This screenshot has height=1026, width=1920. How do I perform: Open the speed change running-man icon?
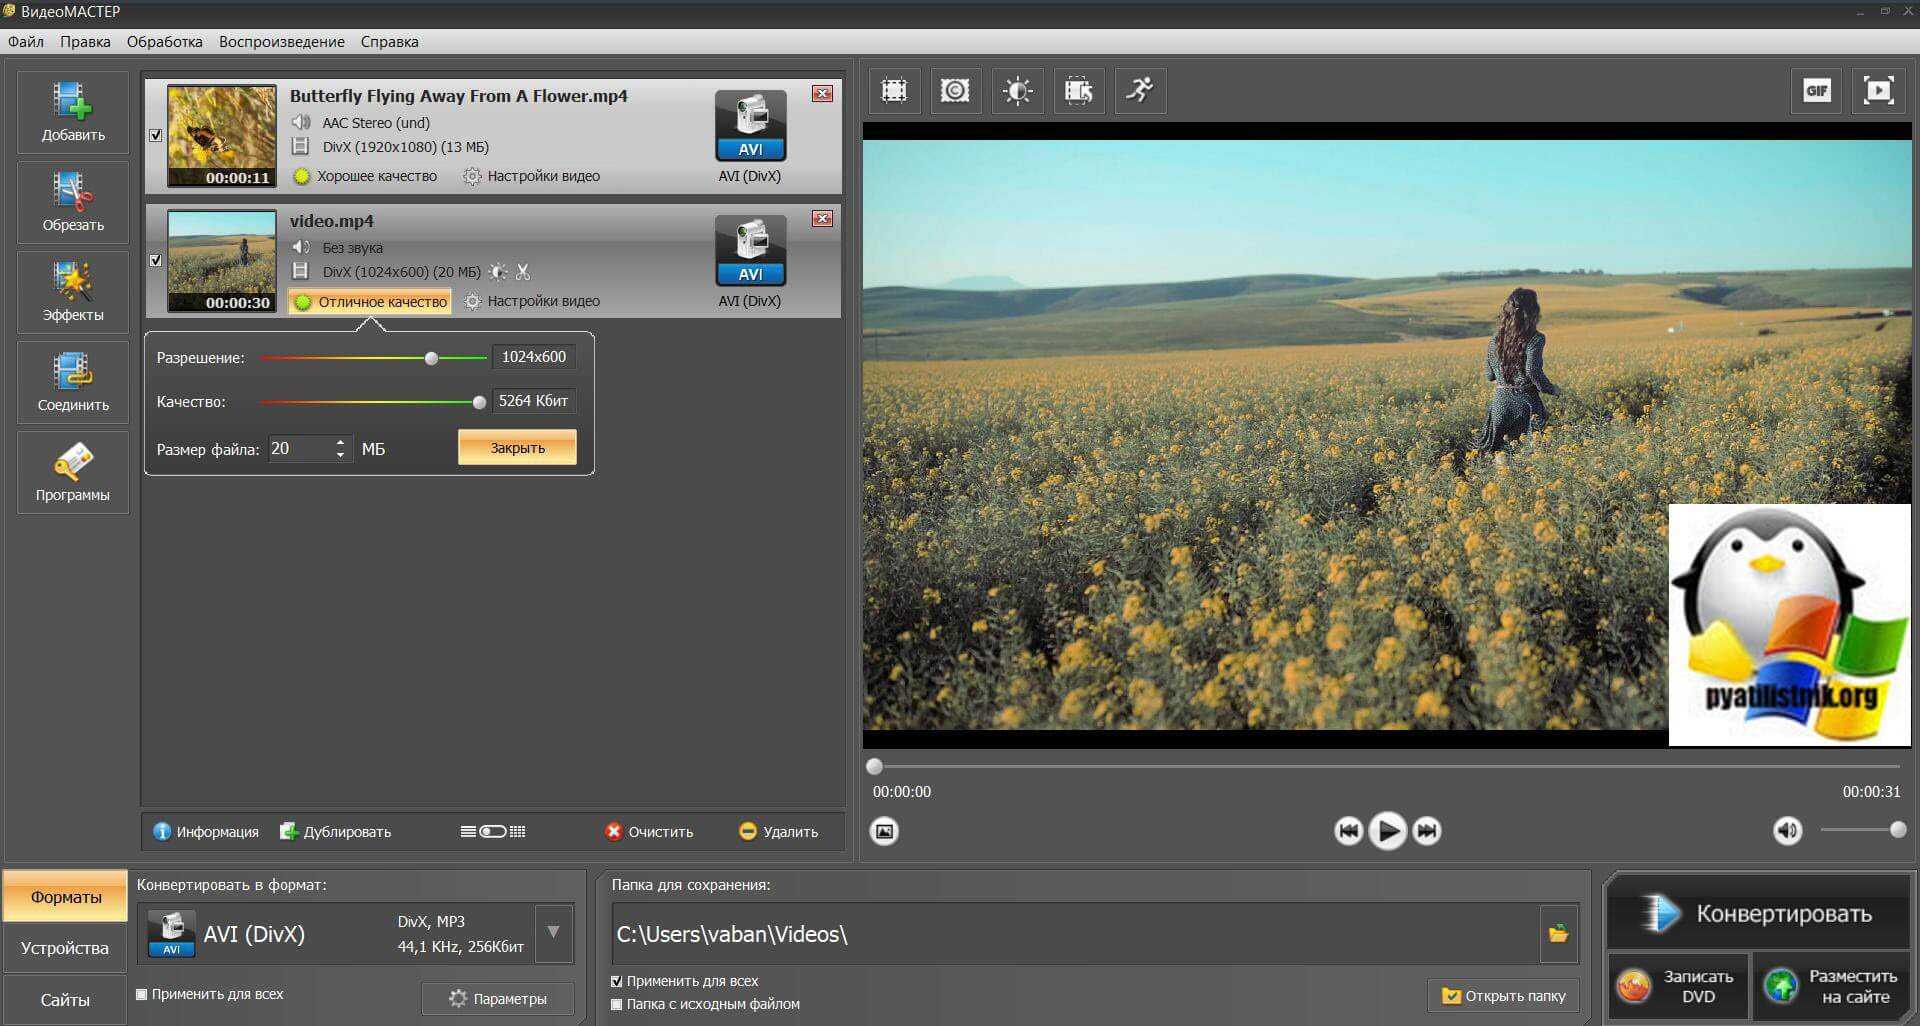[1140, 91]
